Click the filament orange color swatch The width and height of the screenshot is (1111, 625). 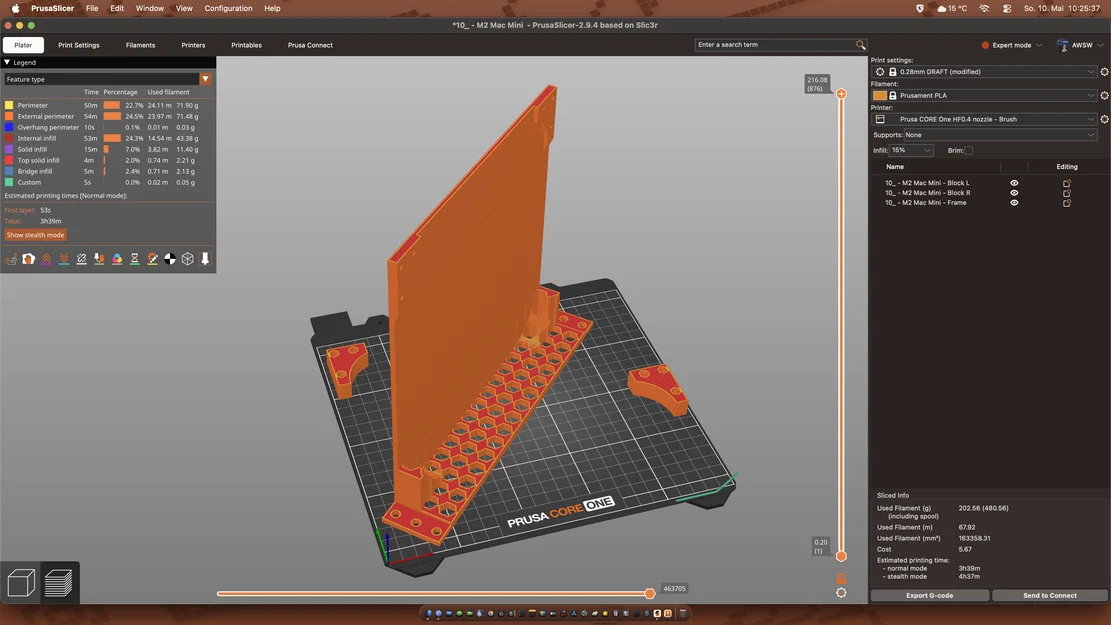(x=879, y=95)
